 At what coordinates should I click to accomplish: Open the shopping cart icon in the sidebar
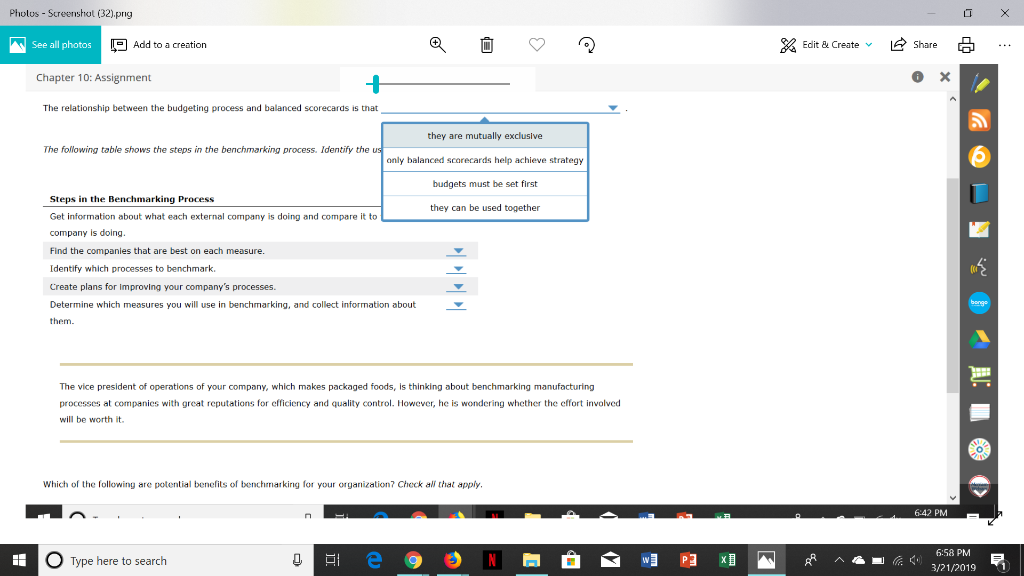pos(980,376)
